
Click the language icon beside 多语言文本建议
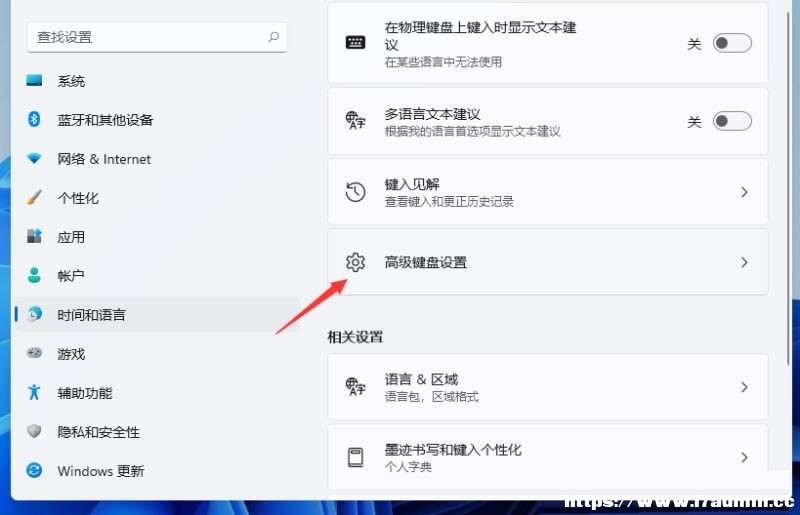tap(356, 120)
